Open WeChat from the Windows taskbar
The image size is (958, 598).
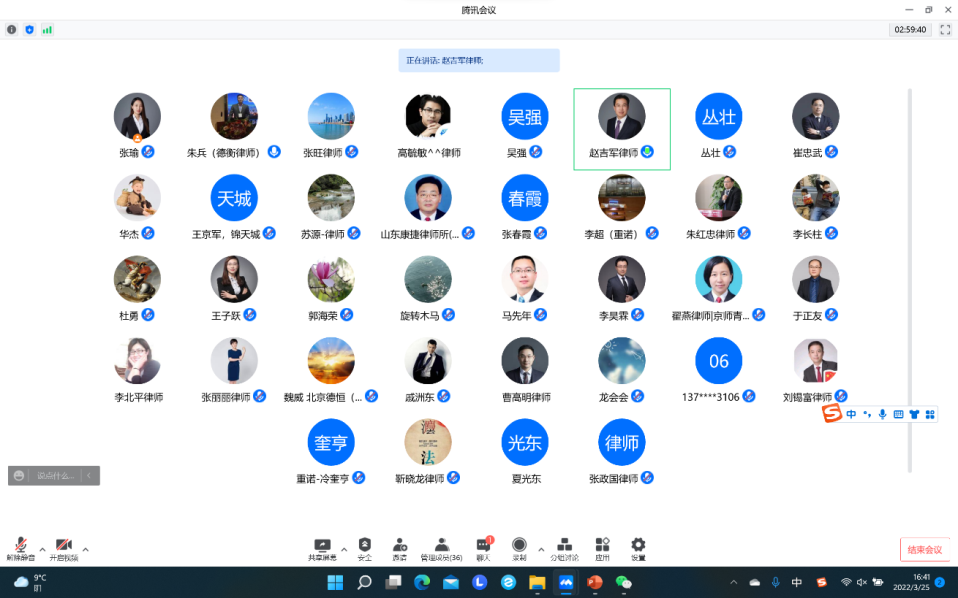click(624, 582)
